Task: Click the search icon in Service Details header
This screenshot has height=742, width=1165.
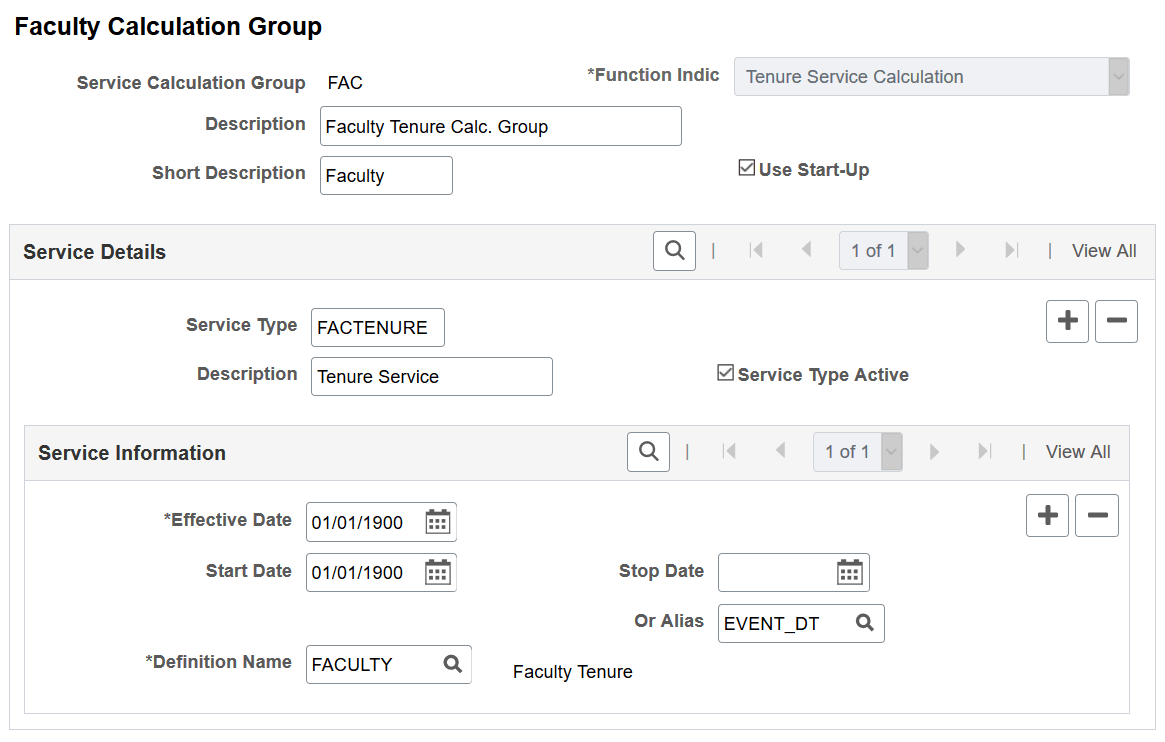Action: pos(673,250)
